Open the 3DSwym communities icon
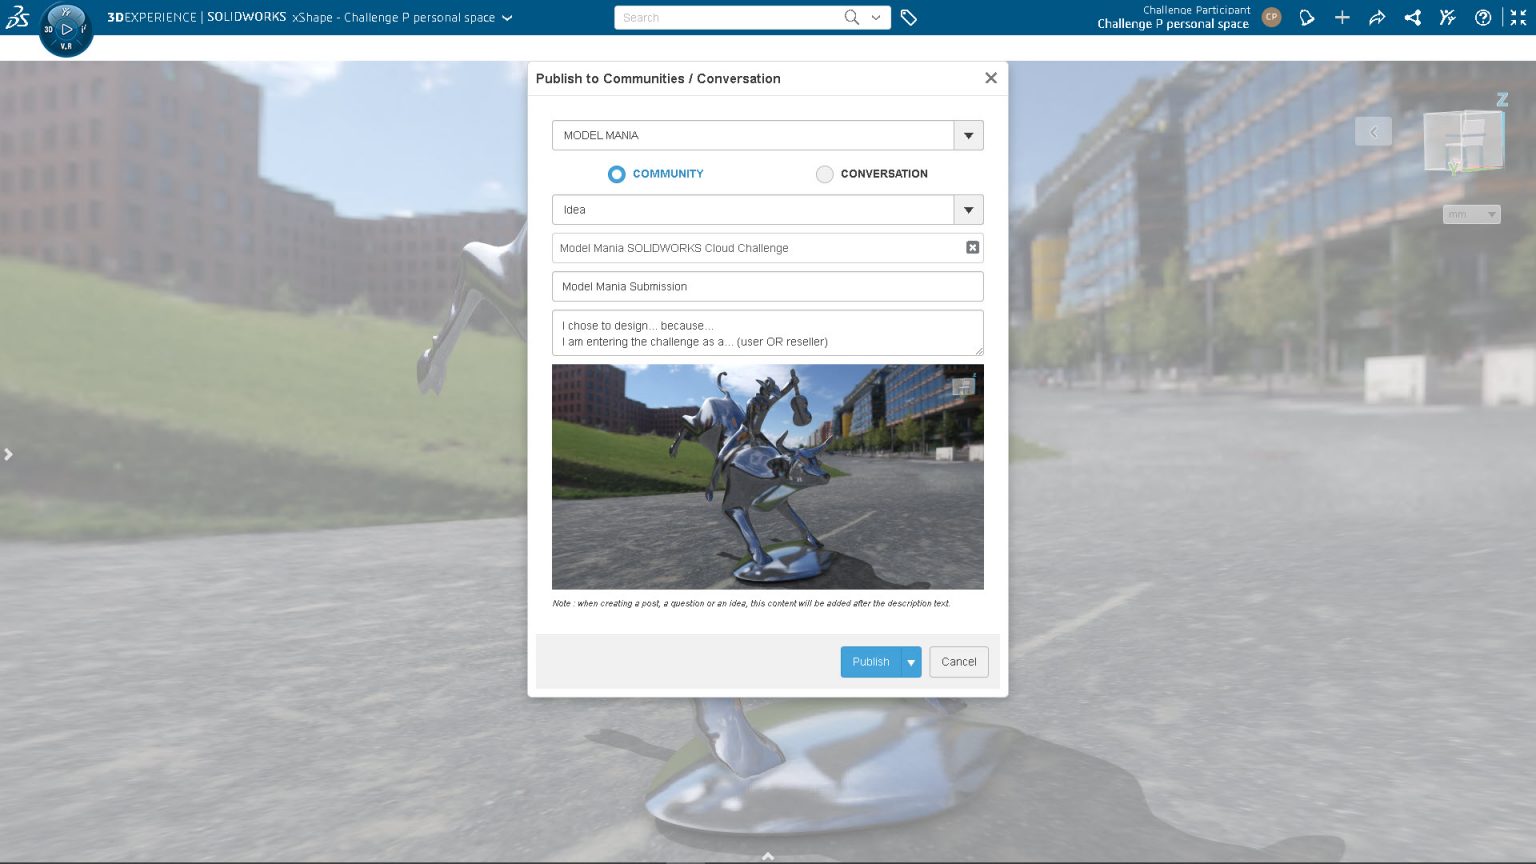The image size is (1536, 864). pos(1447,17)
